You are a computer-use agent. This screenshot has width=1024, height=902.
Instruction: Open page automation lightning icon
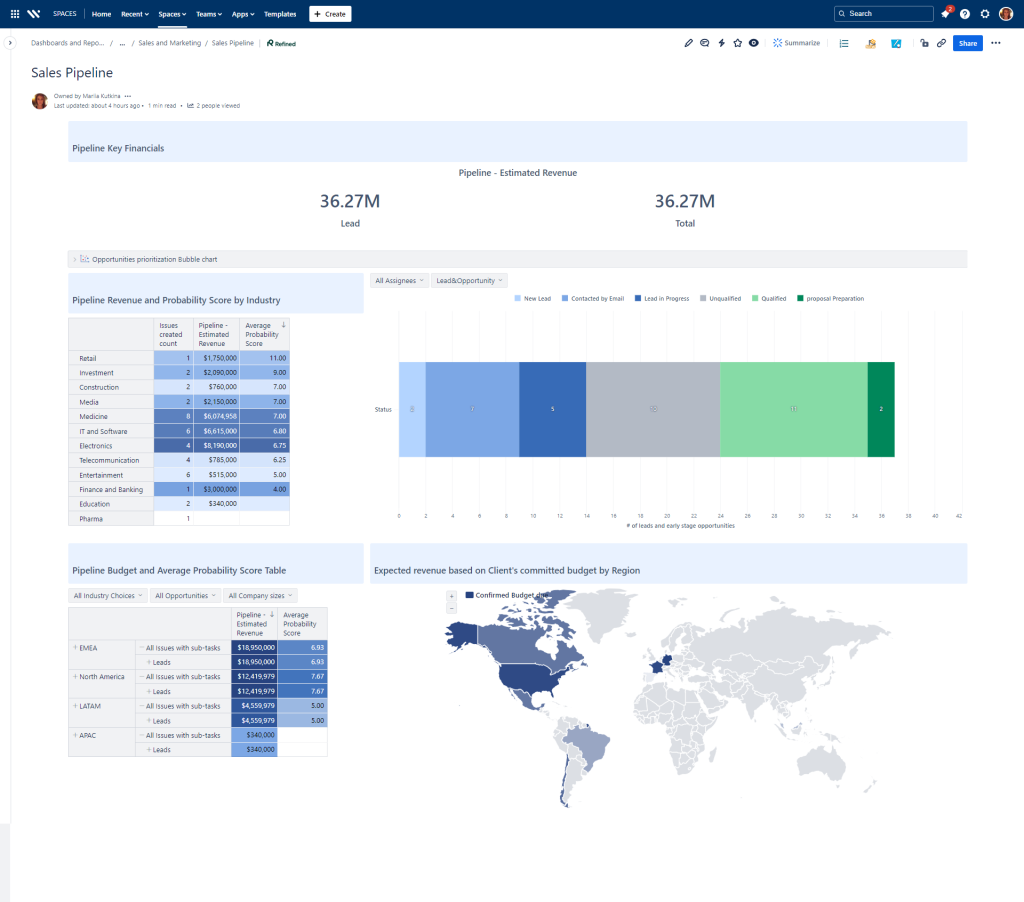click(721, 43)
